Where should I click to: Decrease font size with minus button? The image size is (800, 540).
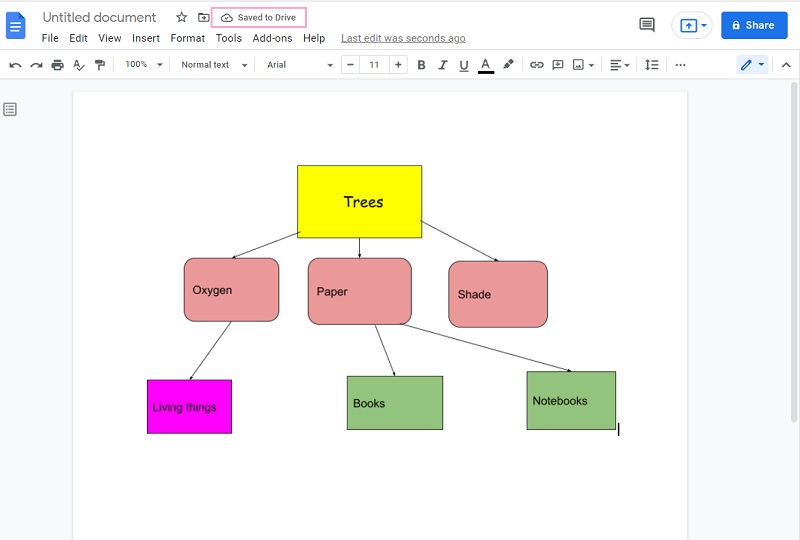click(x=351, y=65)
